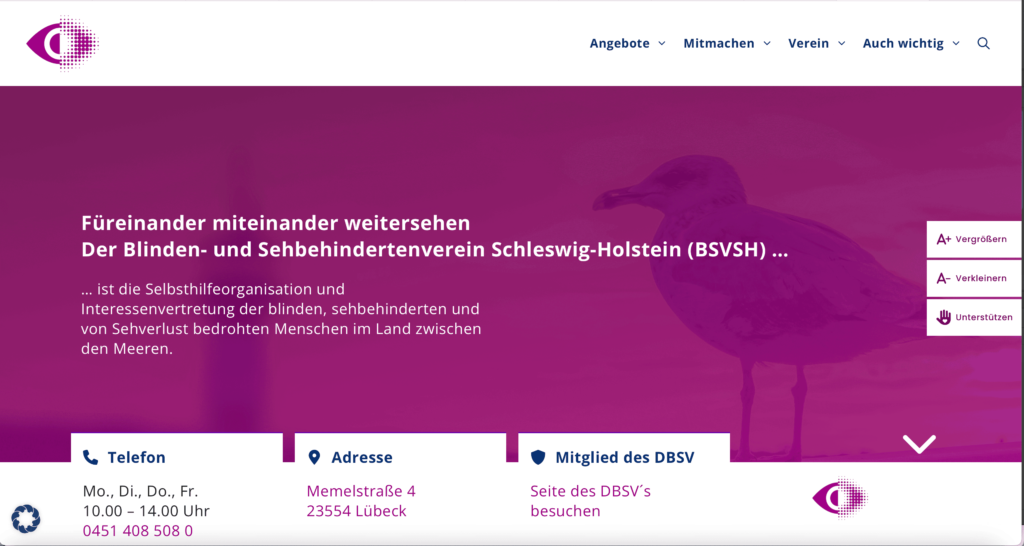The width and height of the screenshot is (1024, 546).
Task: Call the phone number 0451 408 508 0
Action: 138,531
